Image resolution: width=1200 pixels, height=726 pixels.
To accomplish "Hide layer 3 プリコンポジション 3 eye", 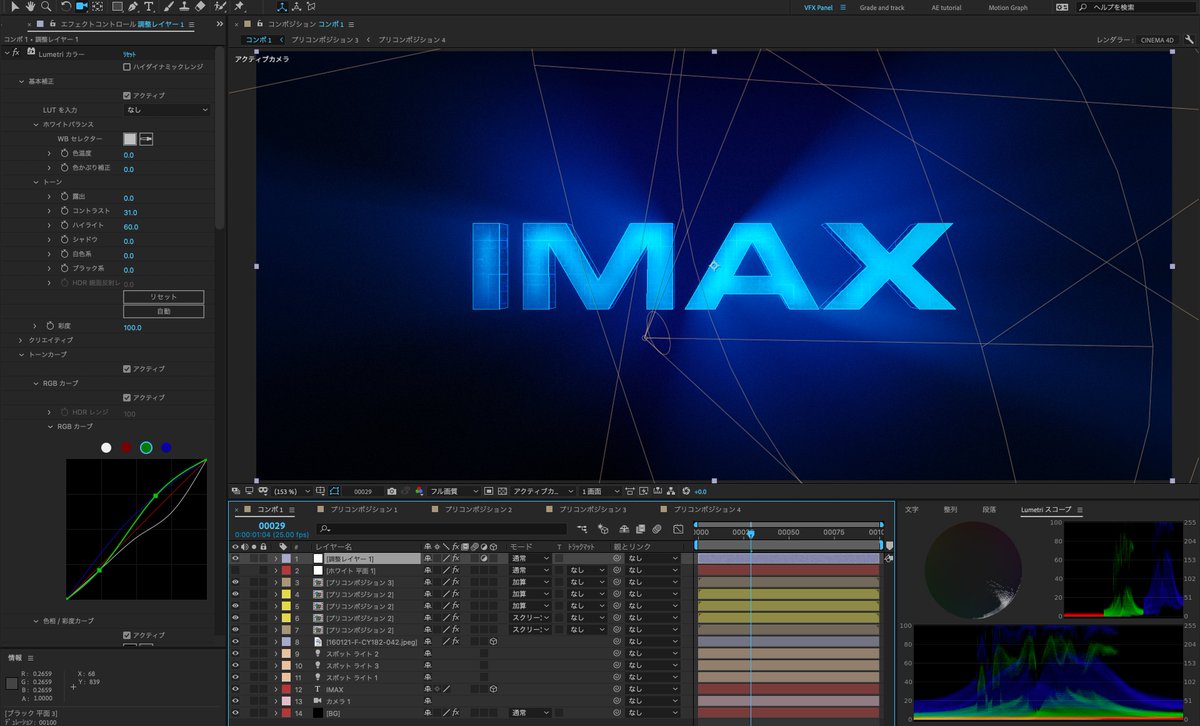I will pos(236,582).
